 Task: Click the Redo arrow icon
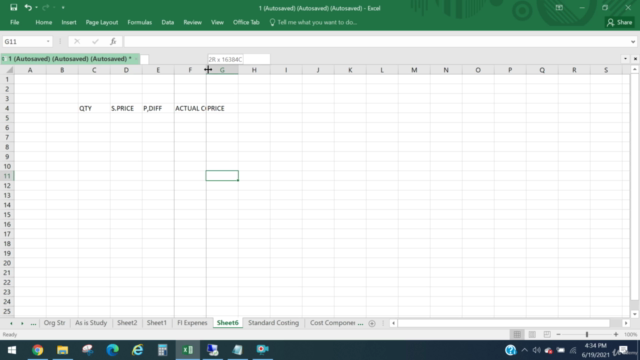pos(46,7)
